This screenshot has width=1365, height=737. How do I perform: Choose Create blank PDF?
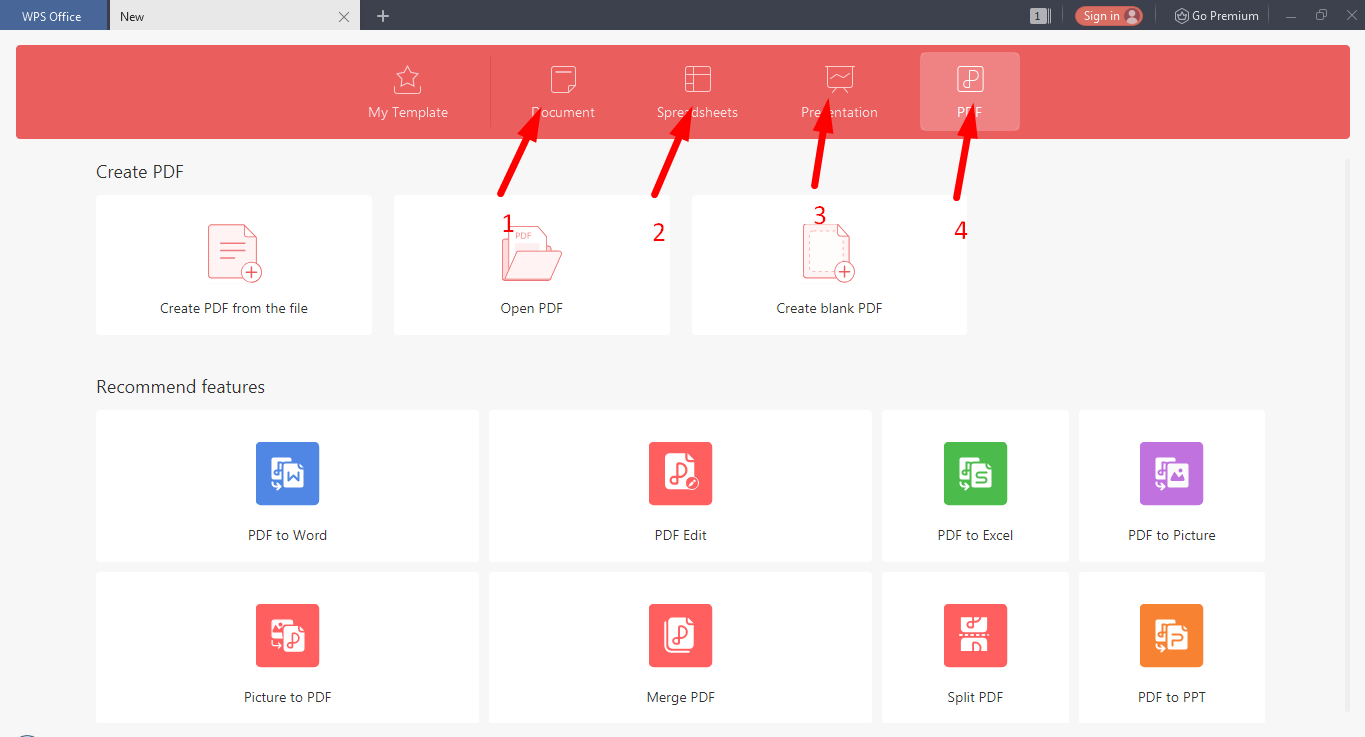coord(828,265)
